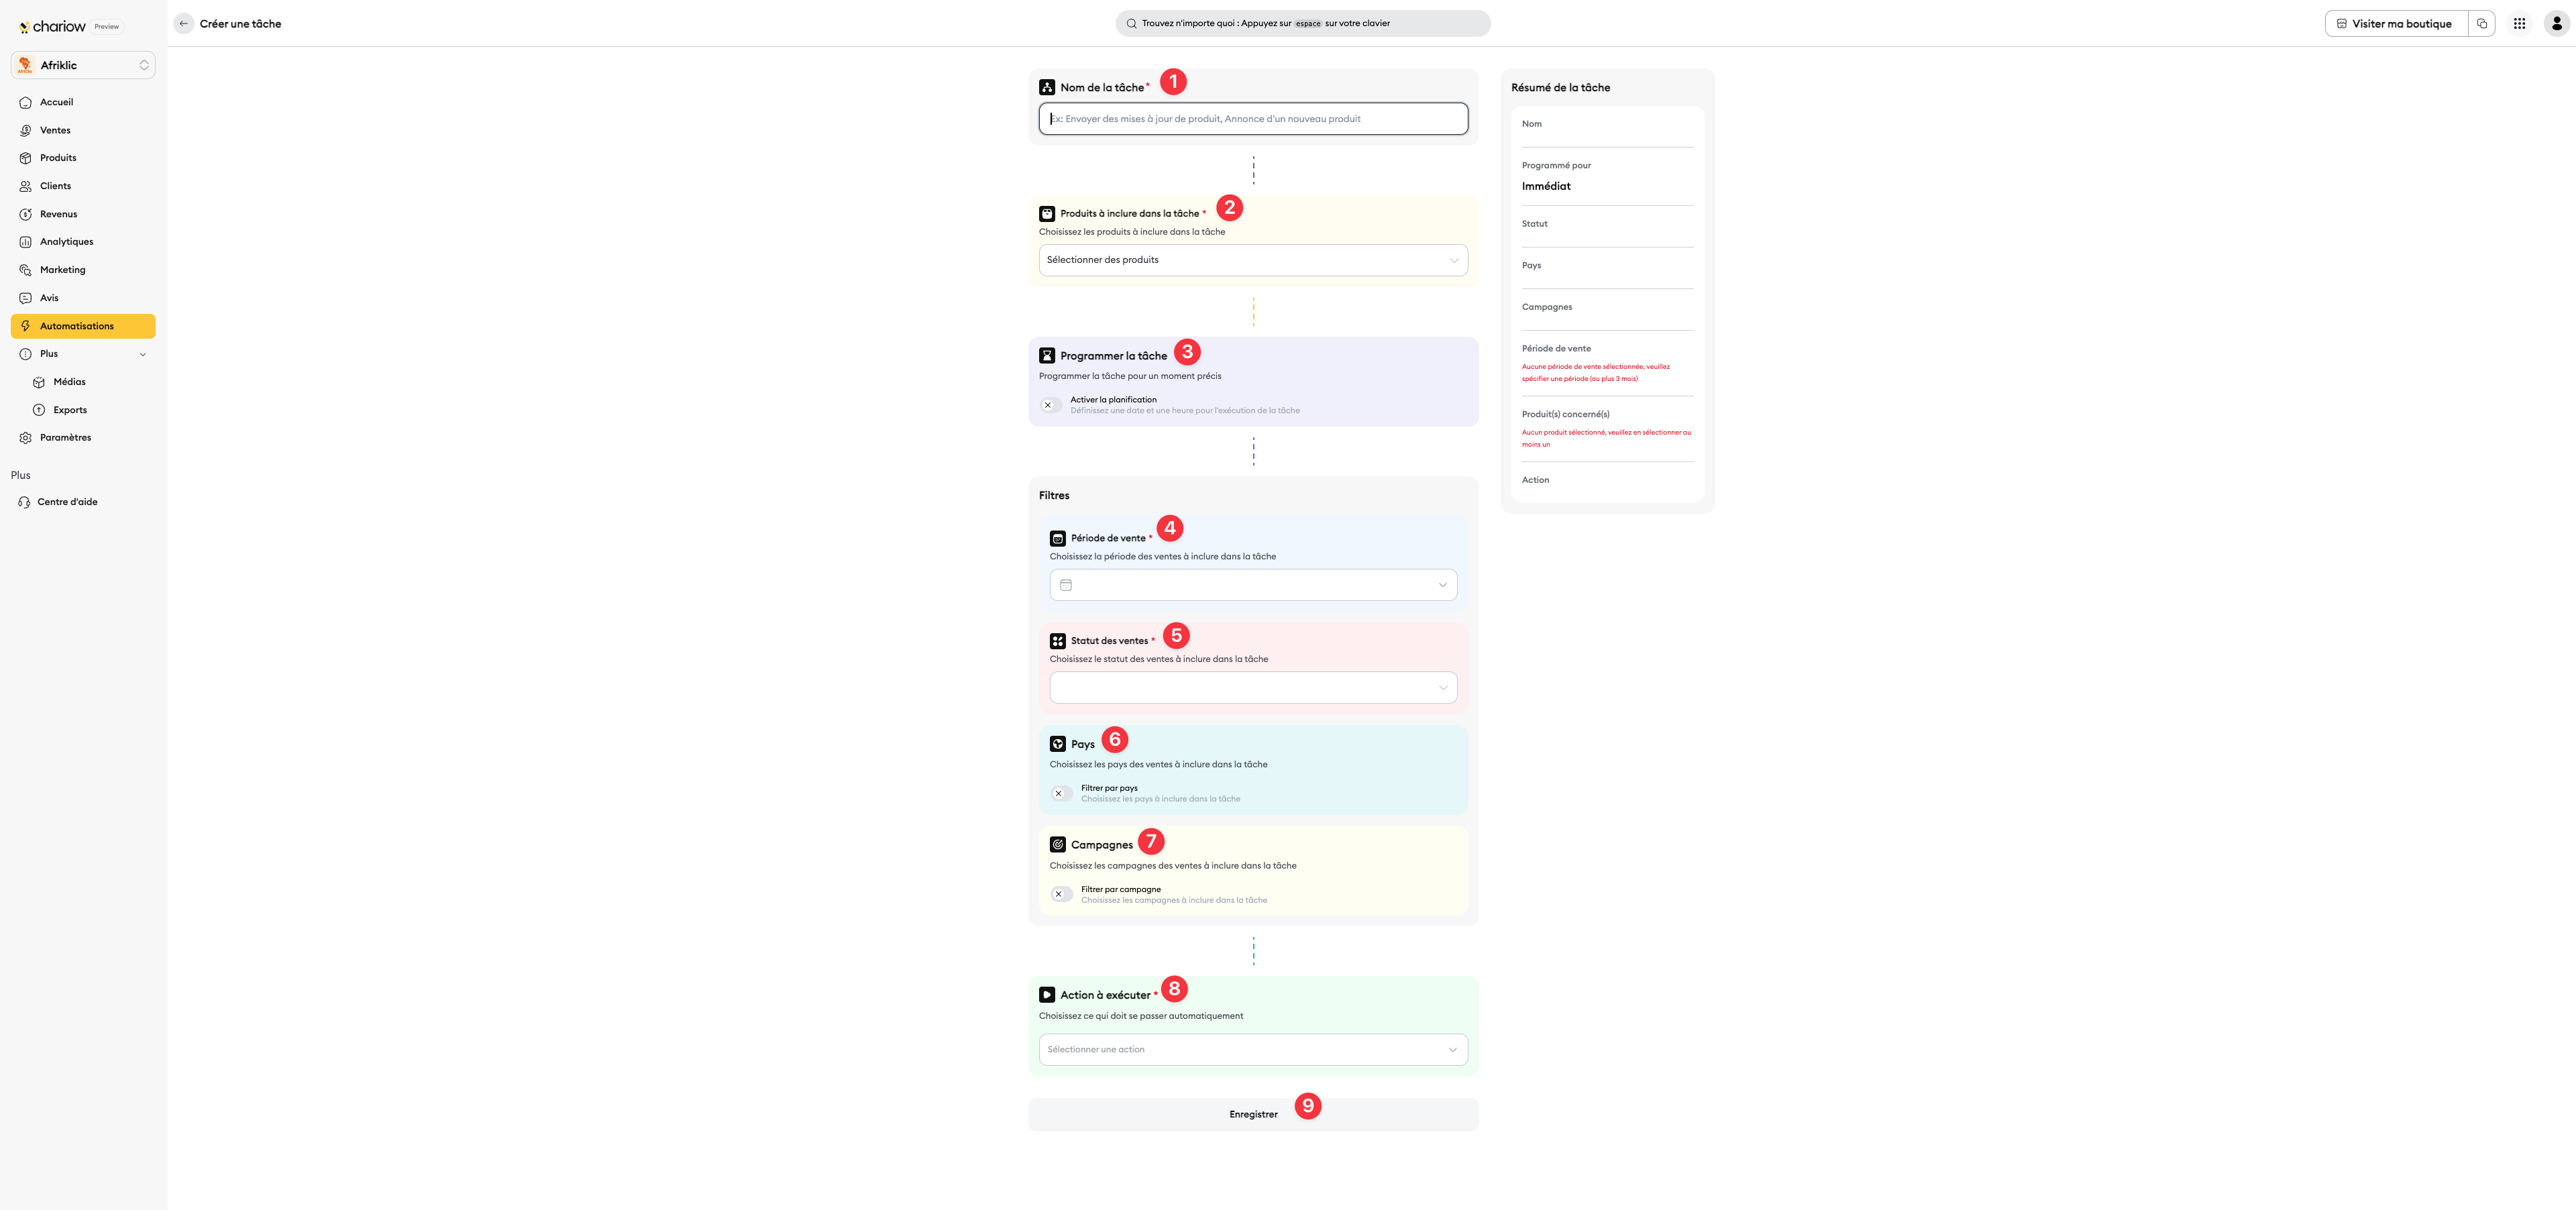Click the Médias icon in sidebar
This screenshot has height=1210, width=2576.
pyautogui.click(x=39, y=382)
